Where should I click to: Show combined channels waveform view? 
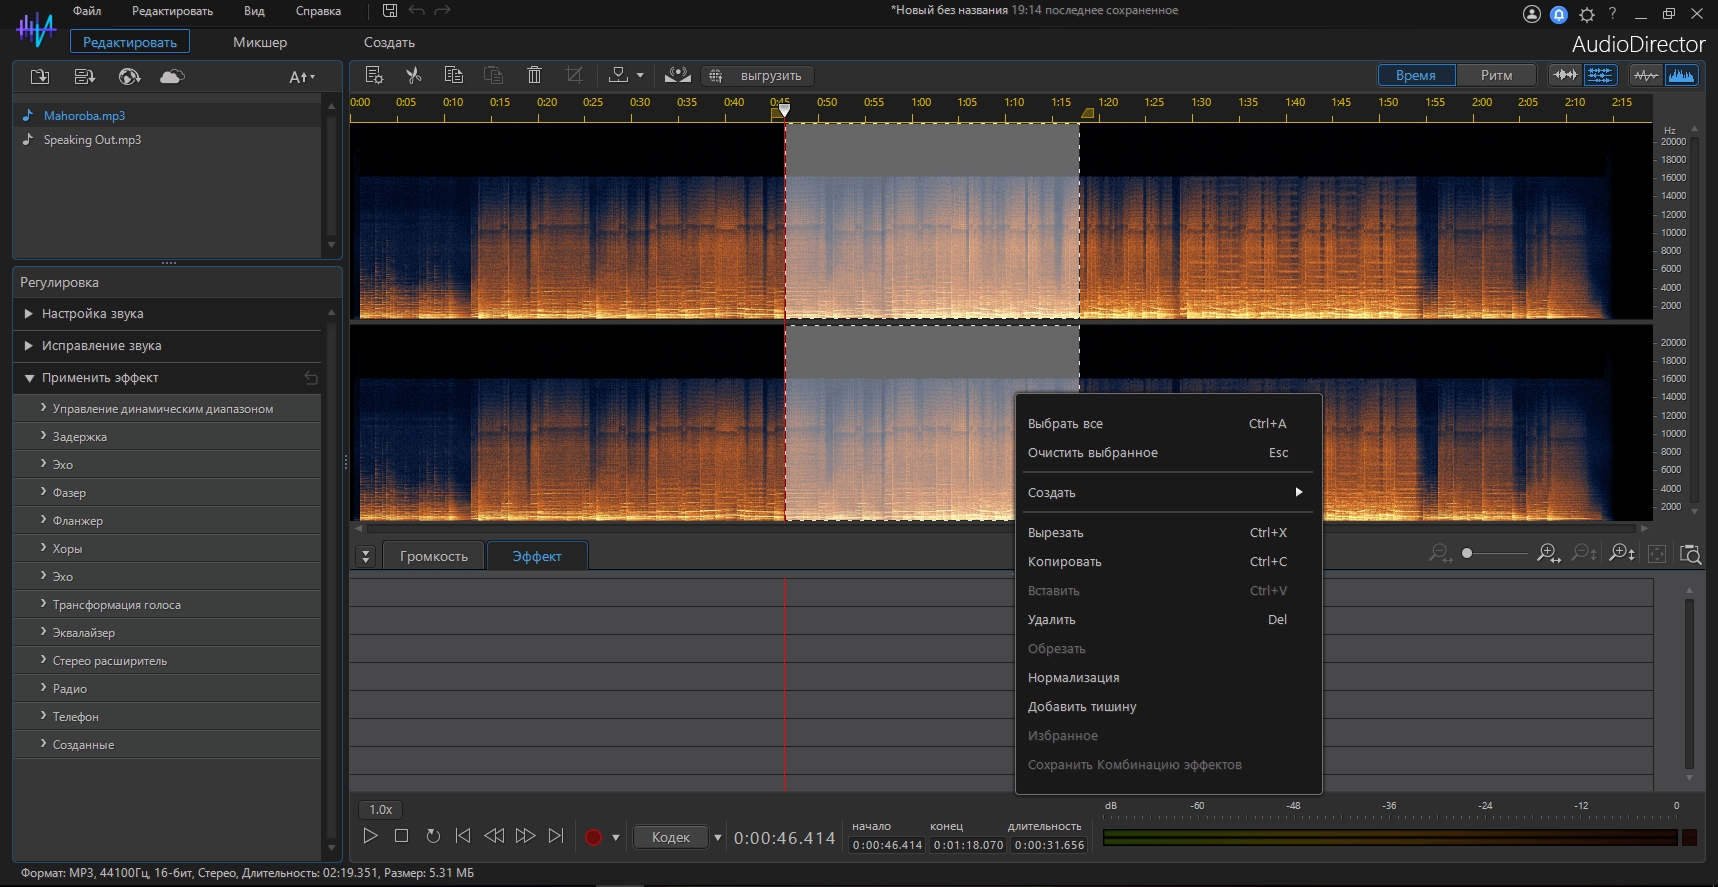1565,75
